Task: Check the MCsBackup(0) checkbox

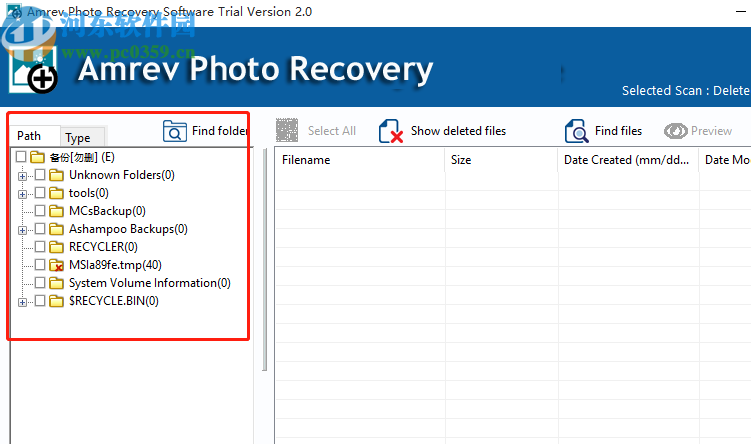Action: click(x=40, y=210)
